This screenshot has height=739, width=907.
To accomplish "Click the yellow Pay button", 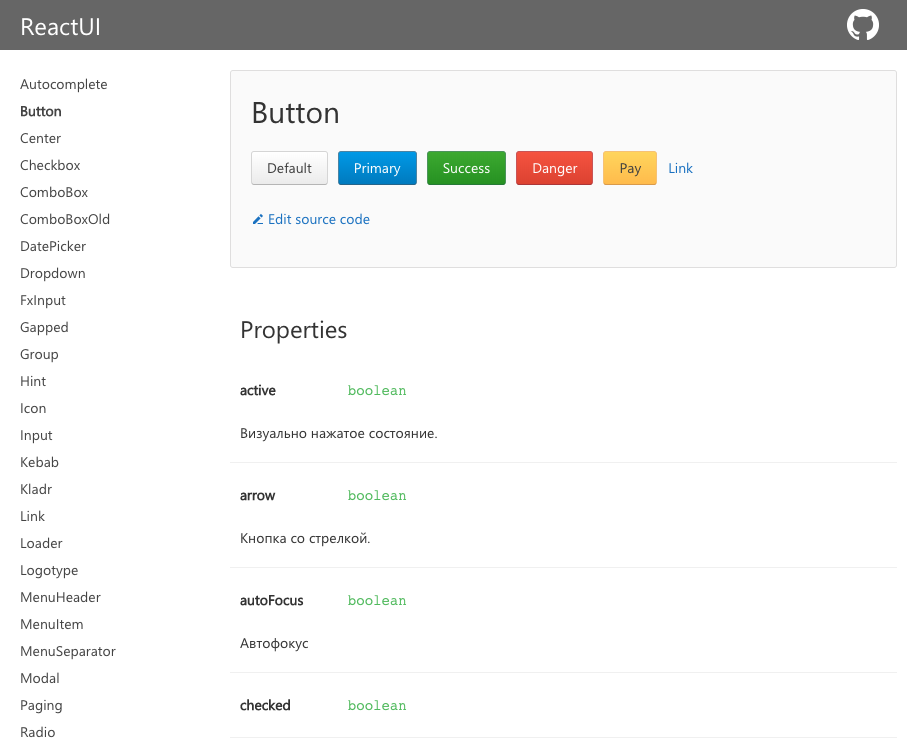I will coord(630,168).
